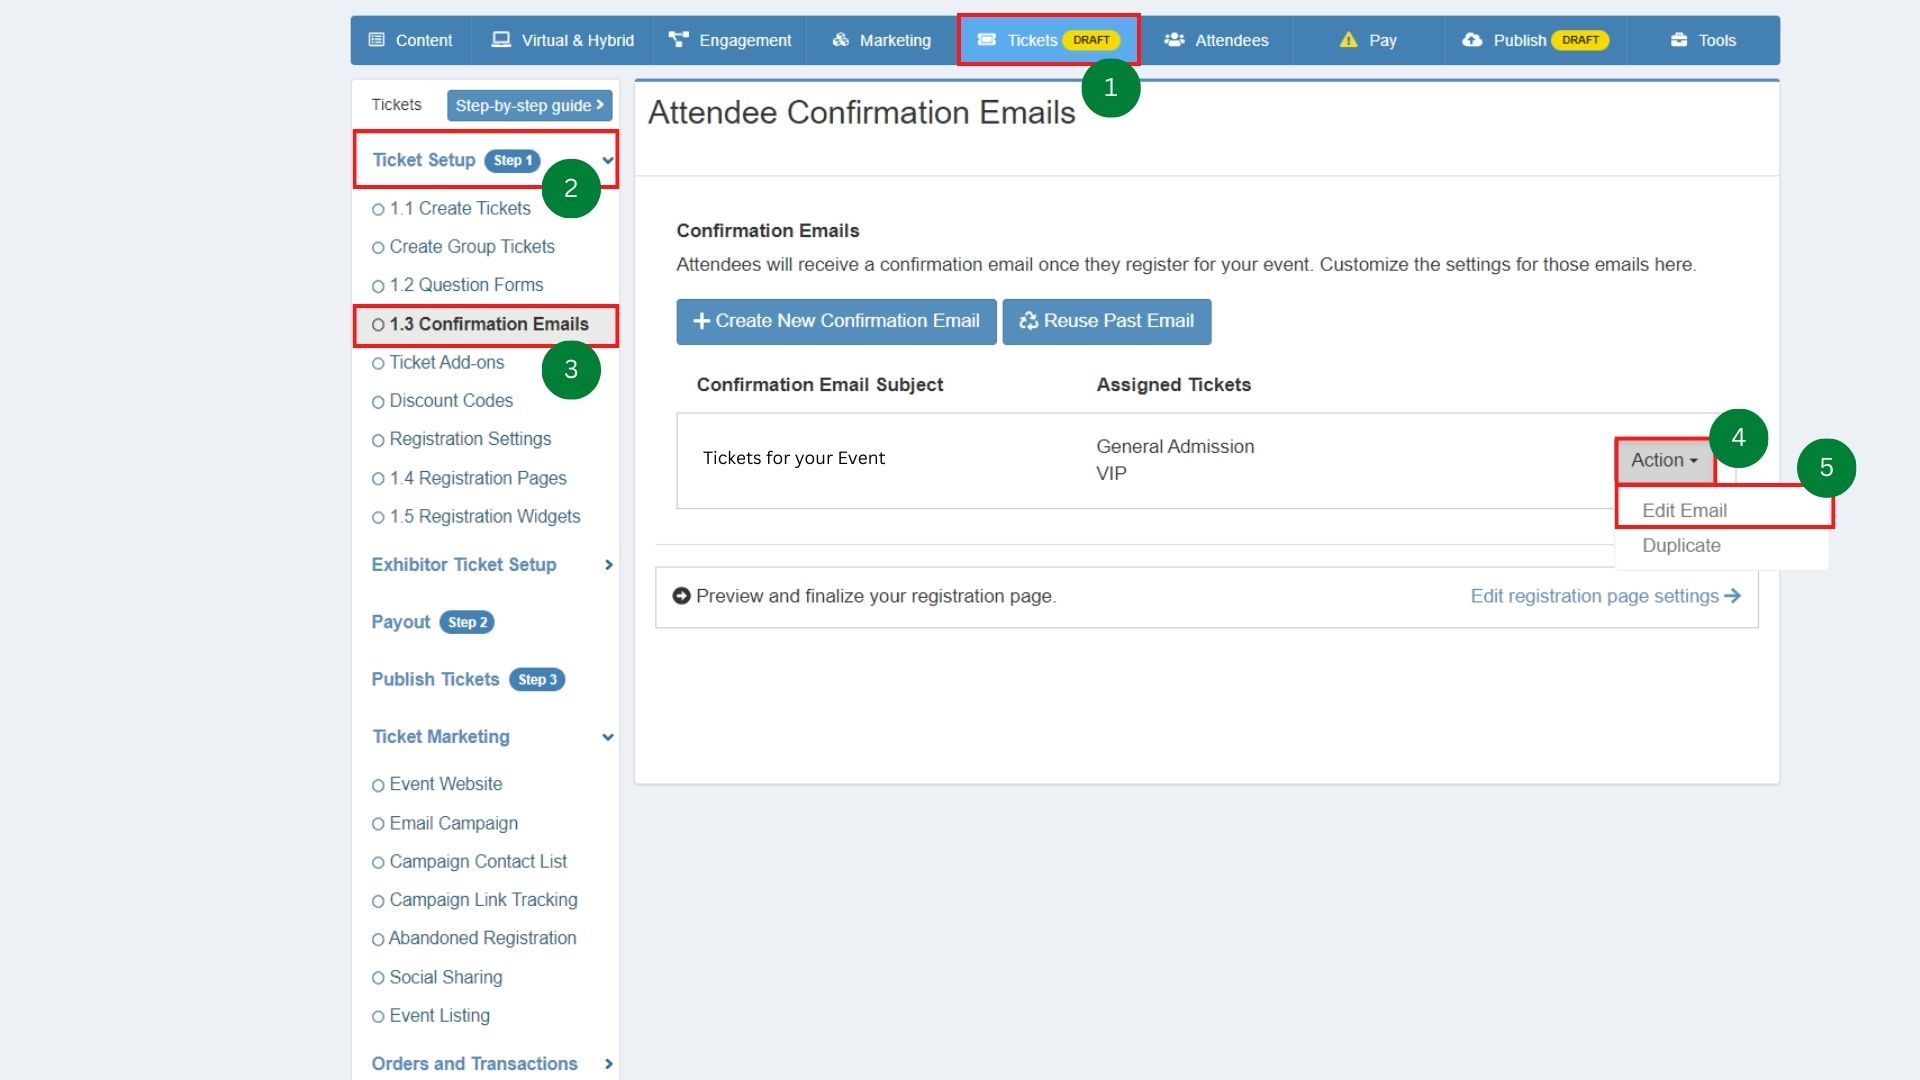Viewport: 1920px width, 1080px height.
Task: Click the preview arrow icon near registration page
Action: coord(680,595)
